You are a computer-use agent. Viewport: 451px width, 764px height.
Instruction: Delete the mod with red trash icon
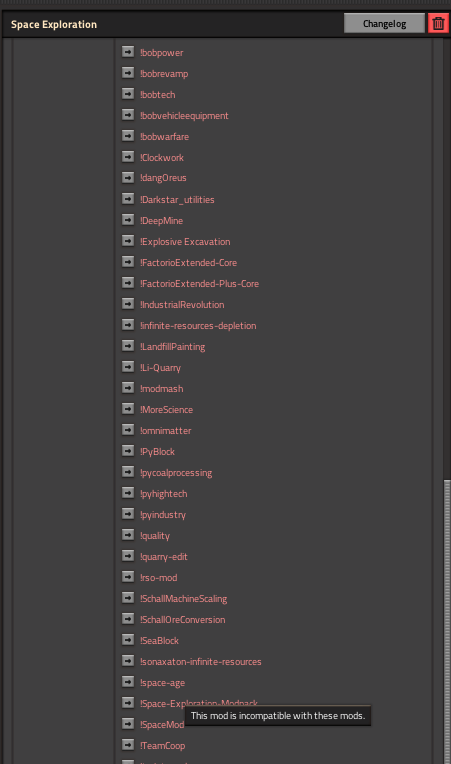click(438, 23)
